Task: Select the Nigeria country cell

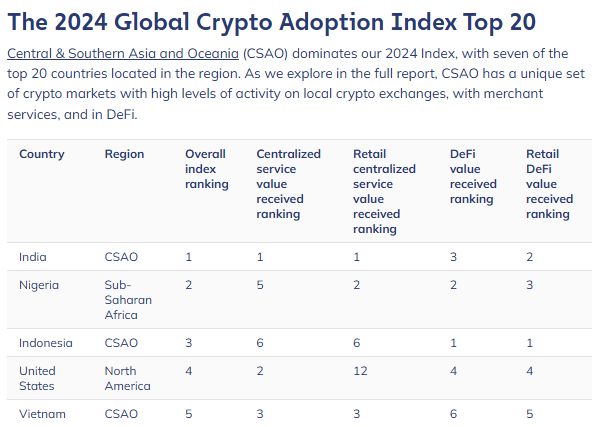Action: coord(39,285)
